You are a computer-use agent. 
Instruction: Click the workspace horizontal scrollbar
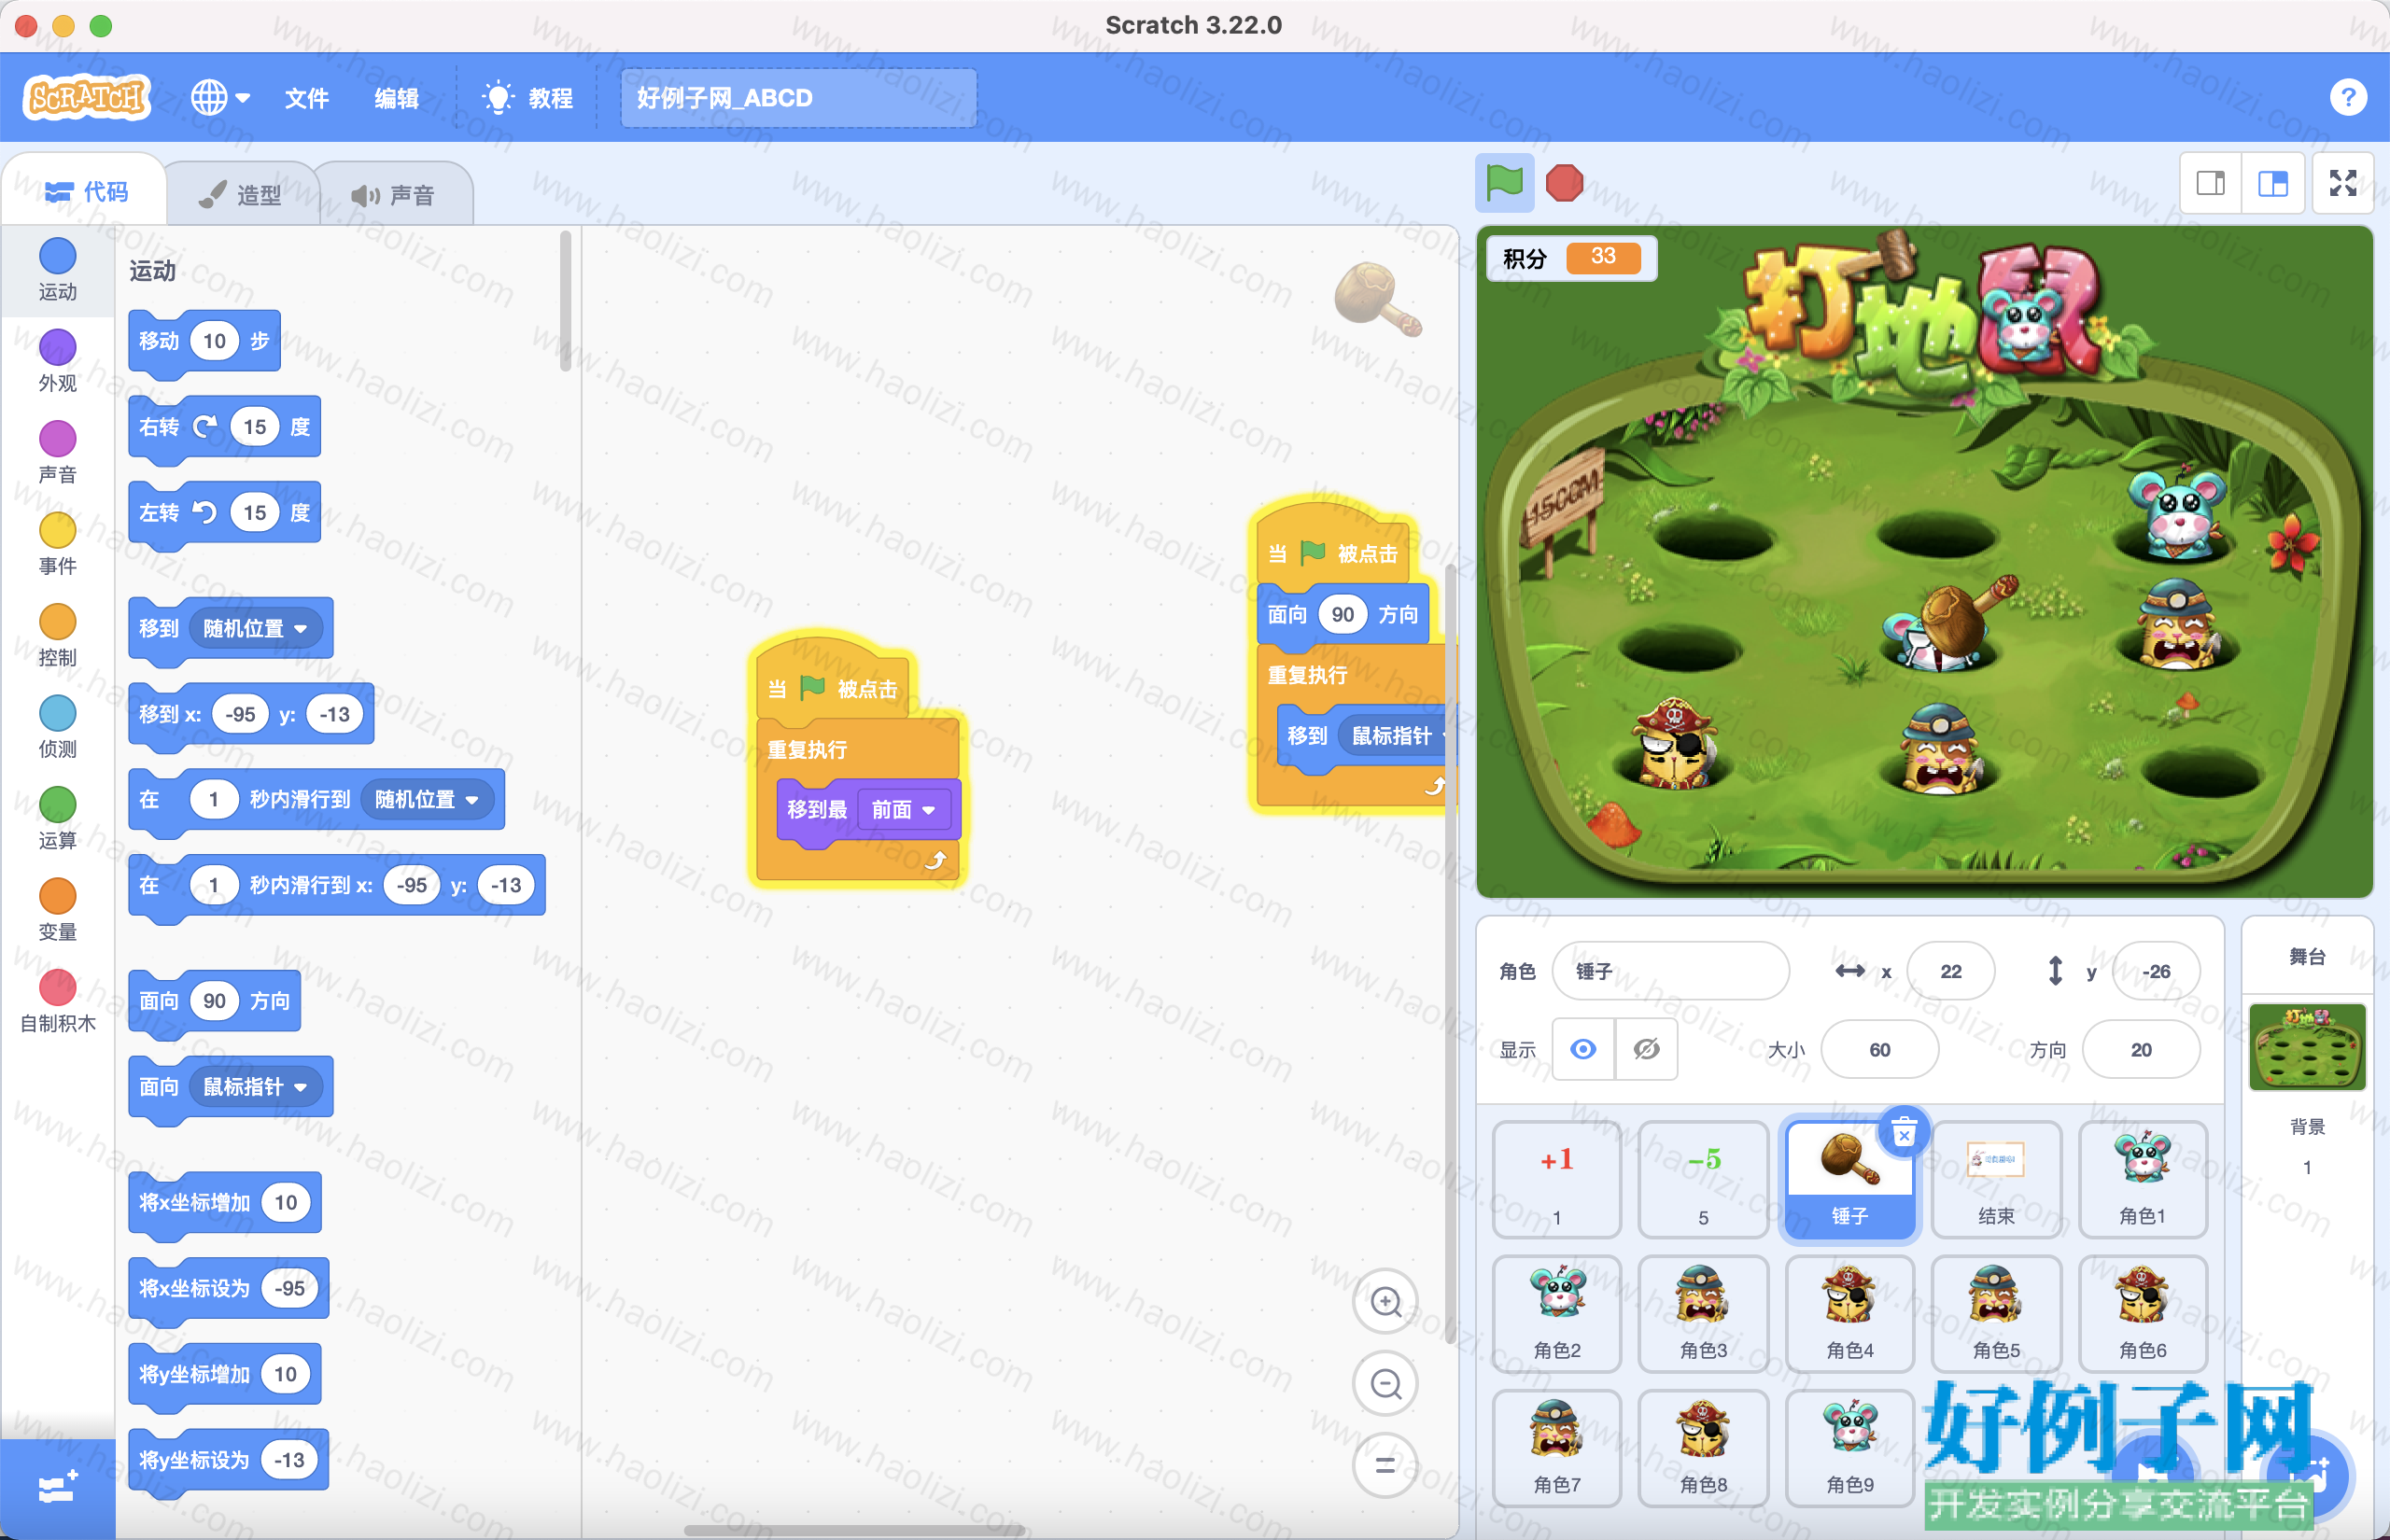click(x=855, y=1530)
